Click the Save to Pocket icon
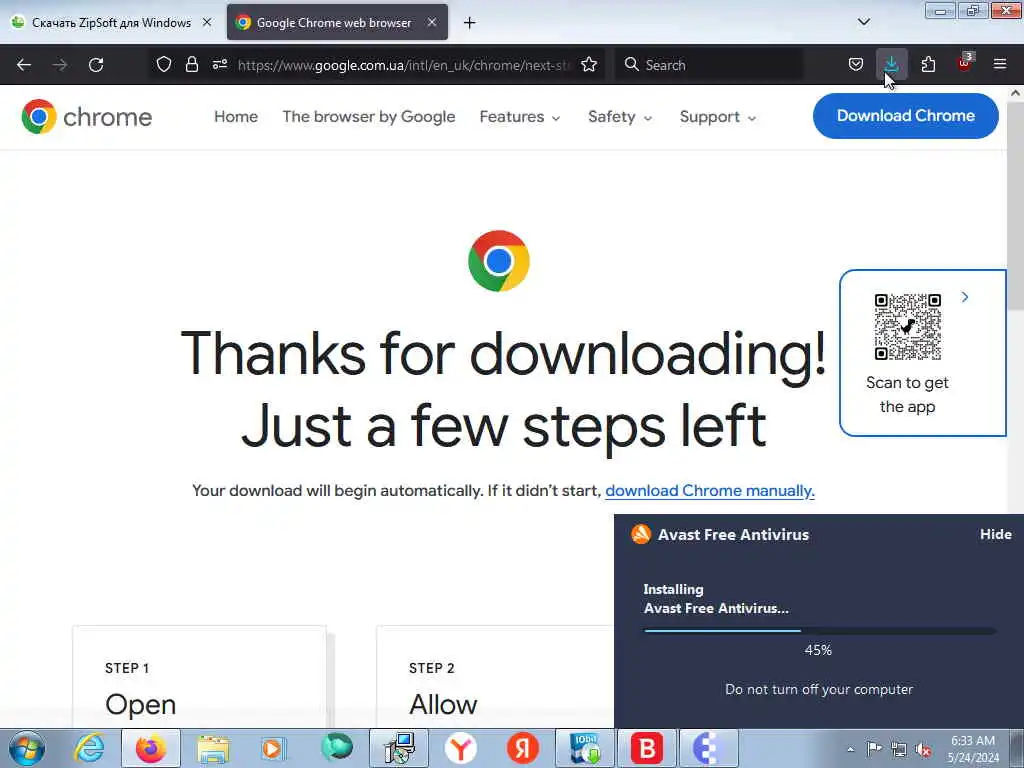The image size is (1024, 768). pyautogui.click(x=856, y=64)
